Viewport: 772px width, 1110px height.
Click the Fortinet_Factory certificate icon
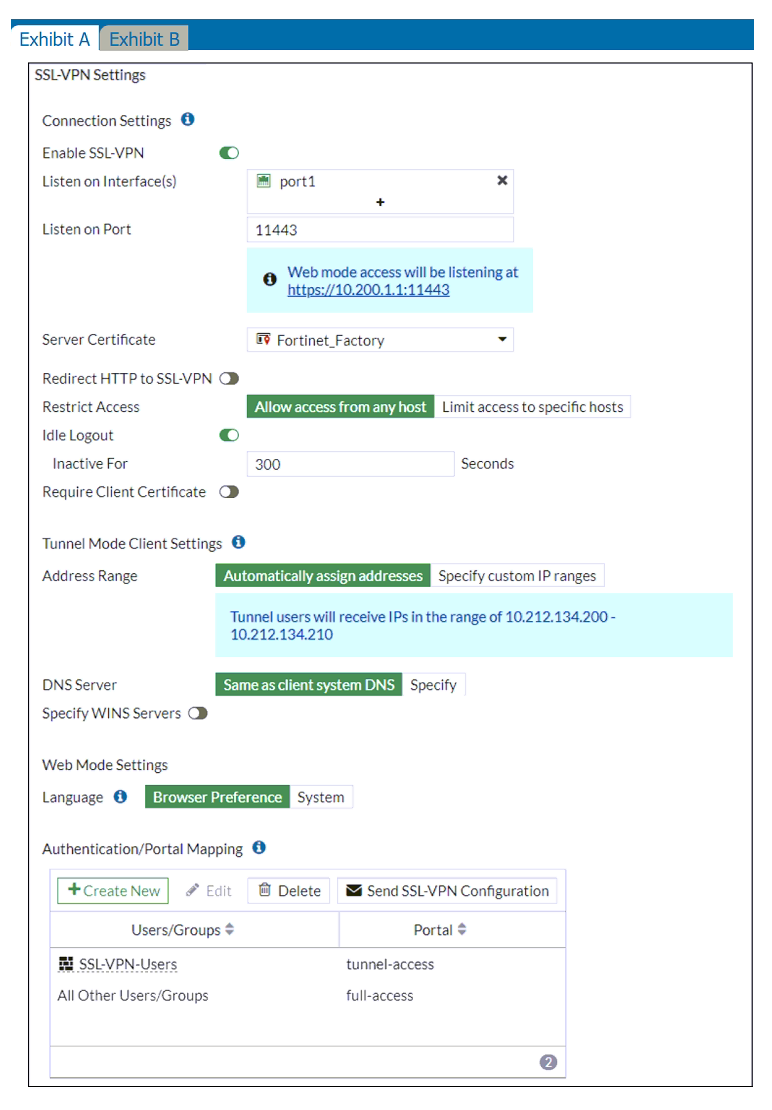(264, 340)
